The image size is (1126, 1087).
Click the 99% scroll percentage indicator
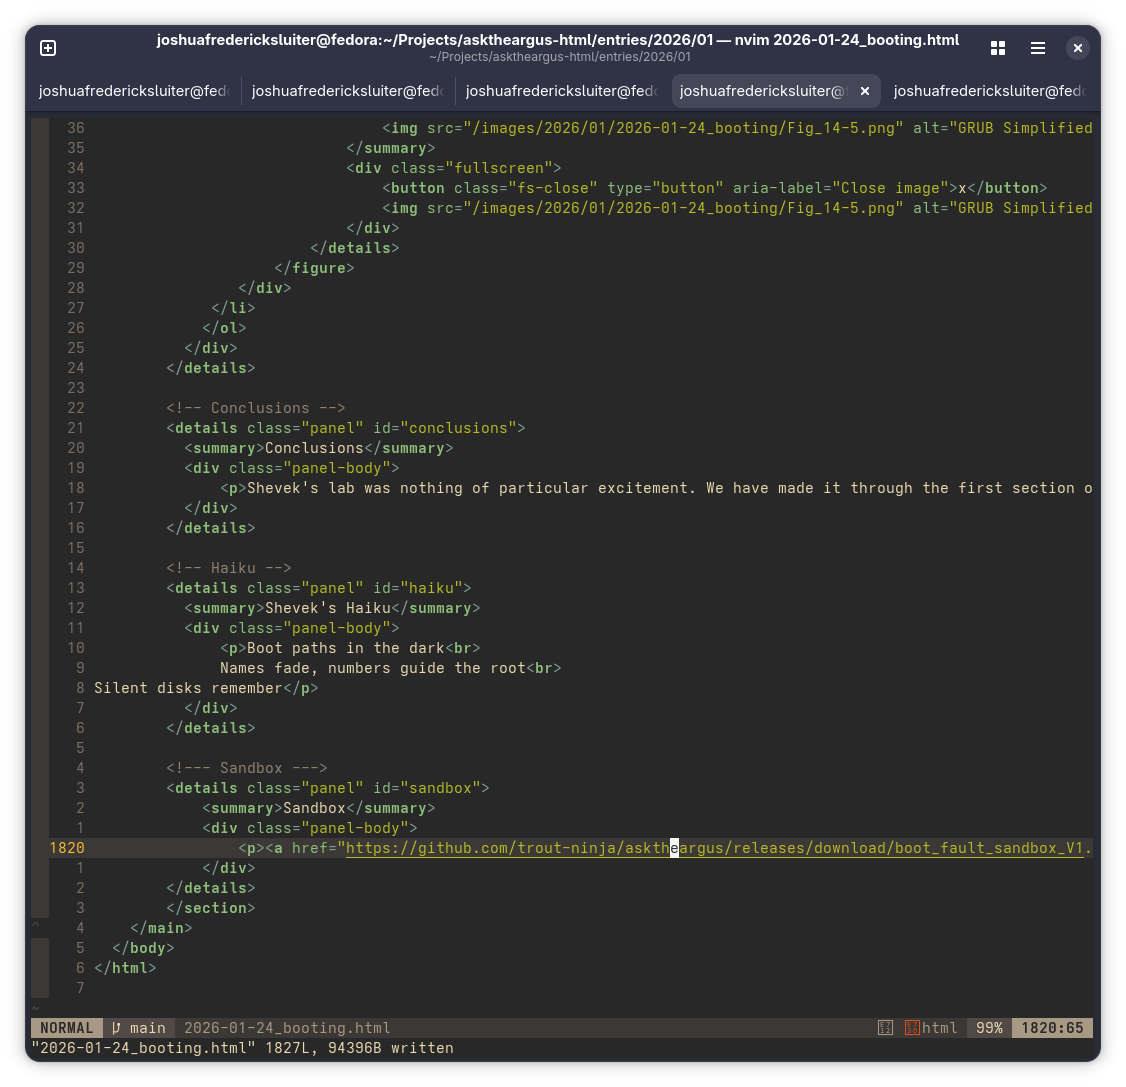click(989, 1028)
